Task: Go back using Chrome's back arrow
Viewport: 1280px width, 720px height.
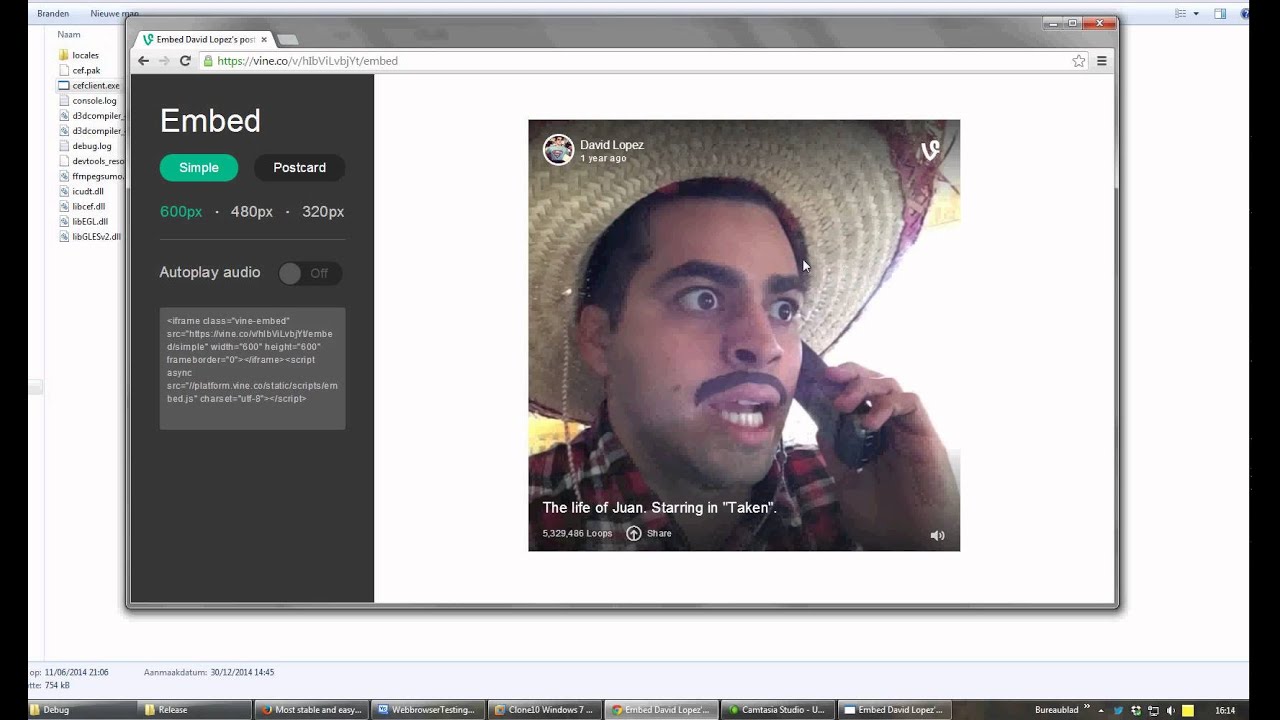Action: [x=143, y=61]
